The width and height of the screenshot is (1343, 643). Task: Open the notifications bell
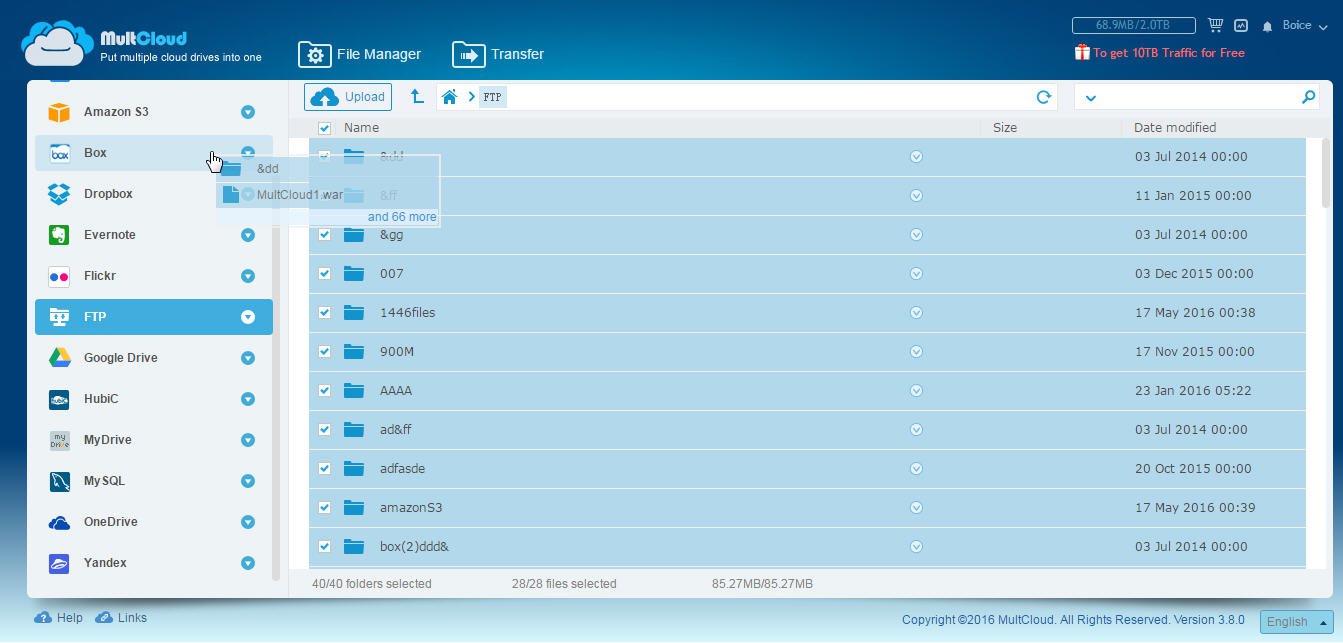pos(1268,26)
